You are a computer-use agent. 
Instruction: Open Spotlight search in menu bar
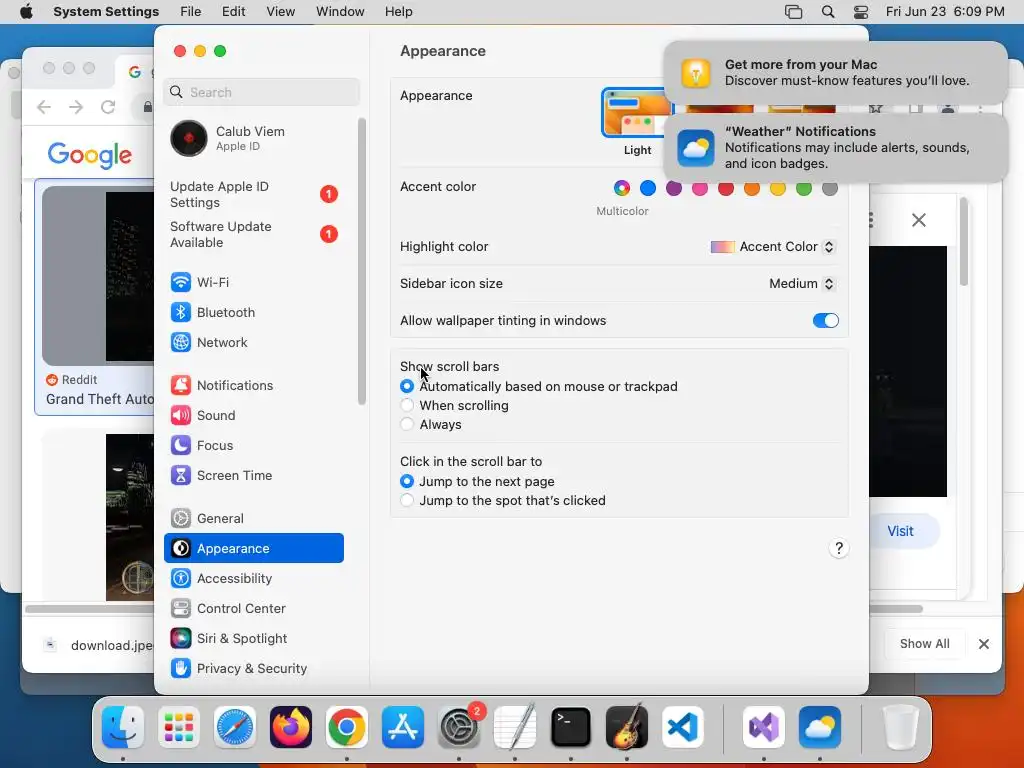click(827, 12)
